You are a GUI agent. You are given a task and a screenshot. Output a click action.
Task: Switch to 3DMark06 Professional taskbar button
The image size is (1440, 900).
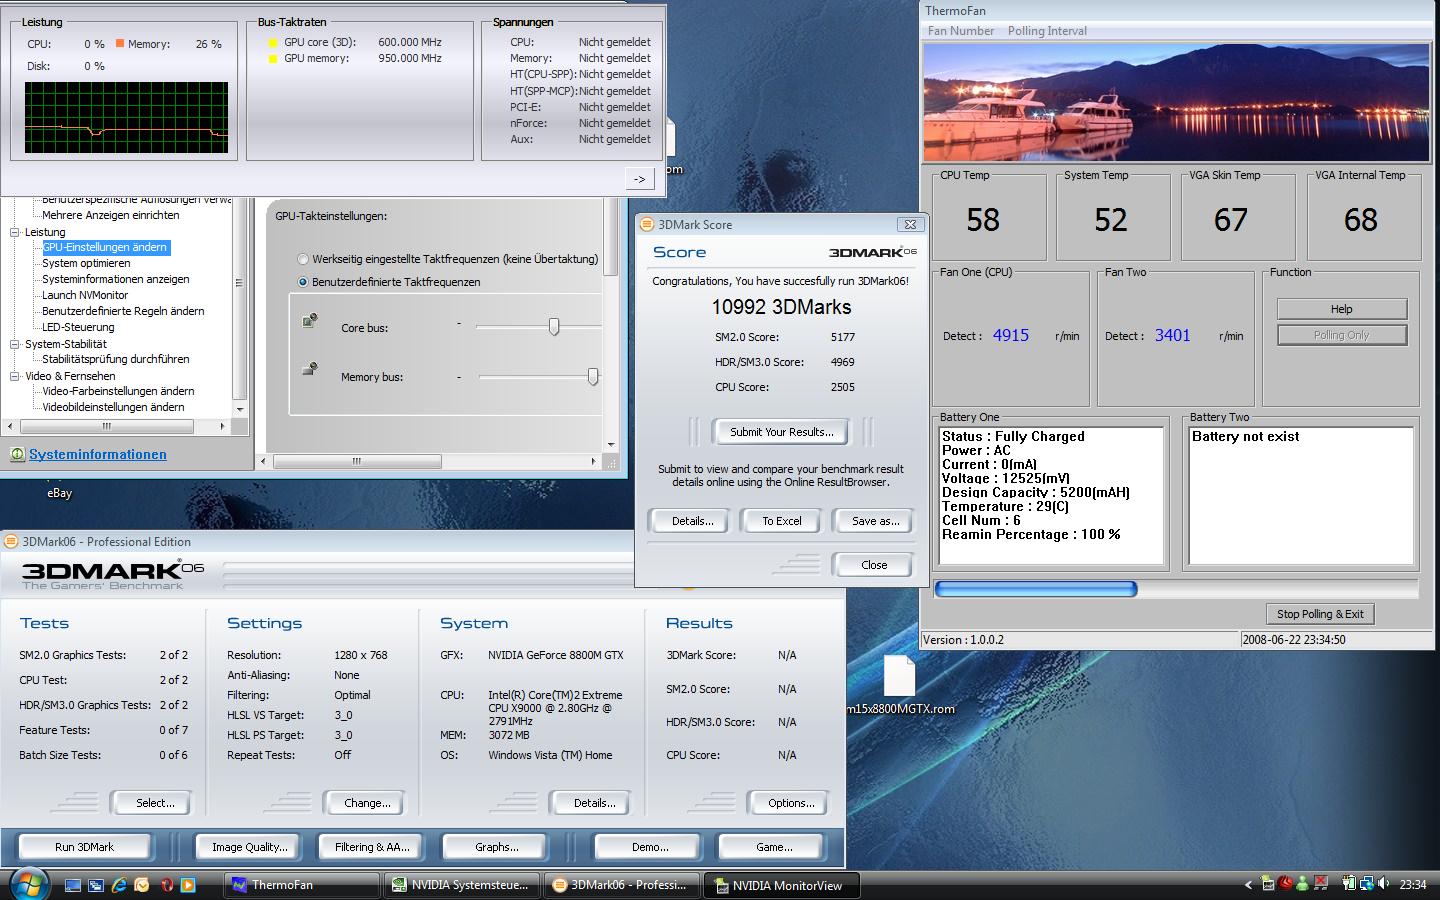(x=622, y=885)
